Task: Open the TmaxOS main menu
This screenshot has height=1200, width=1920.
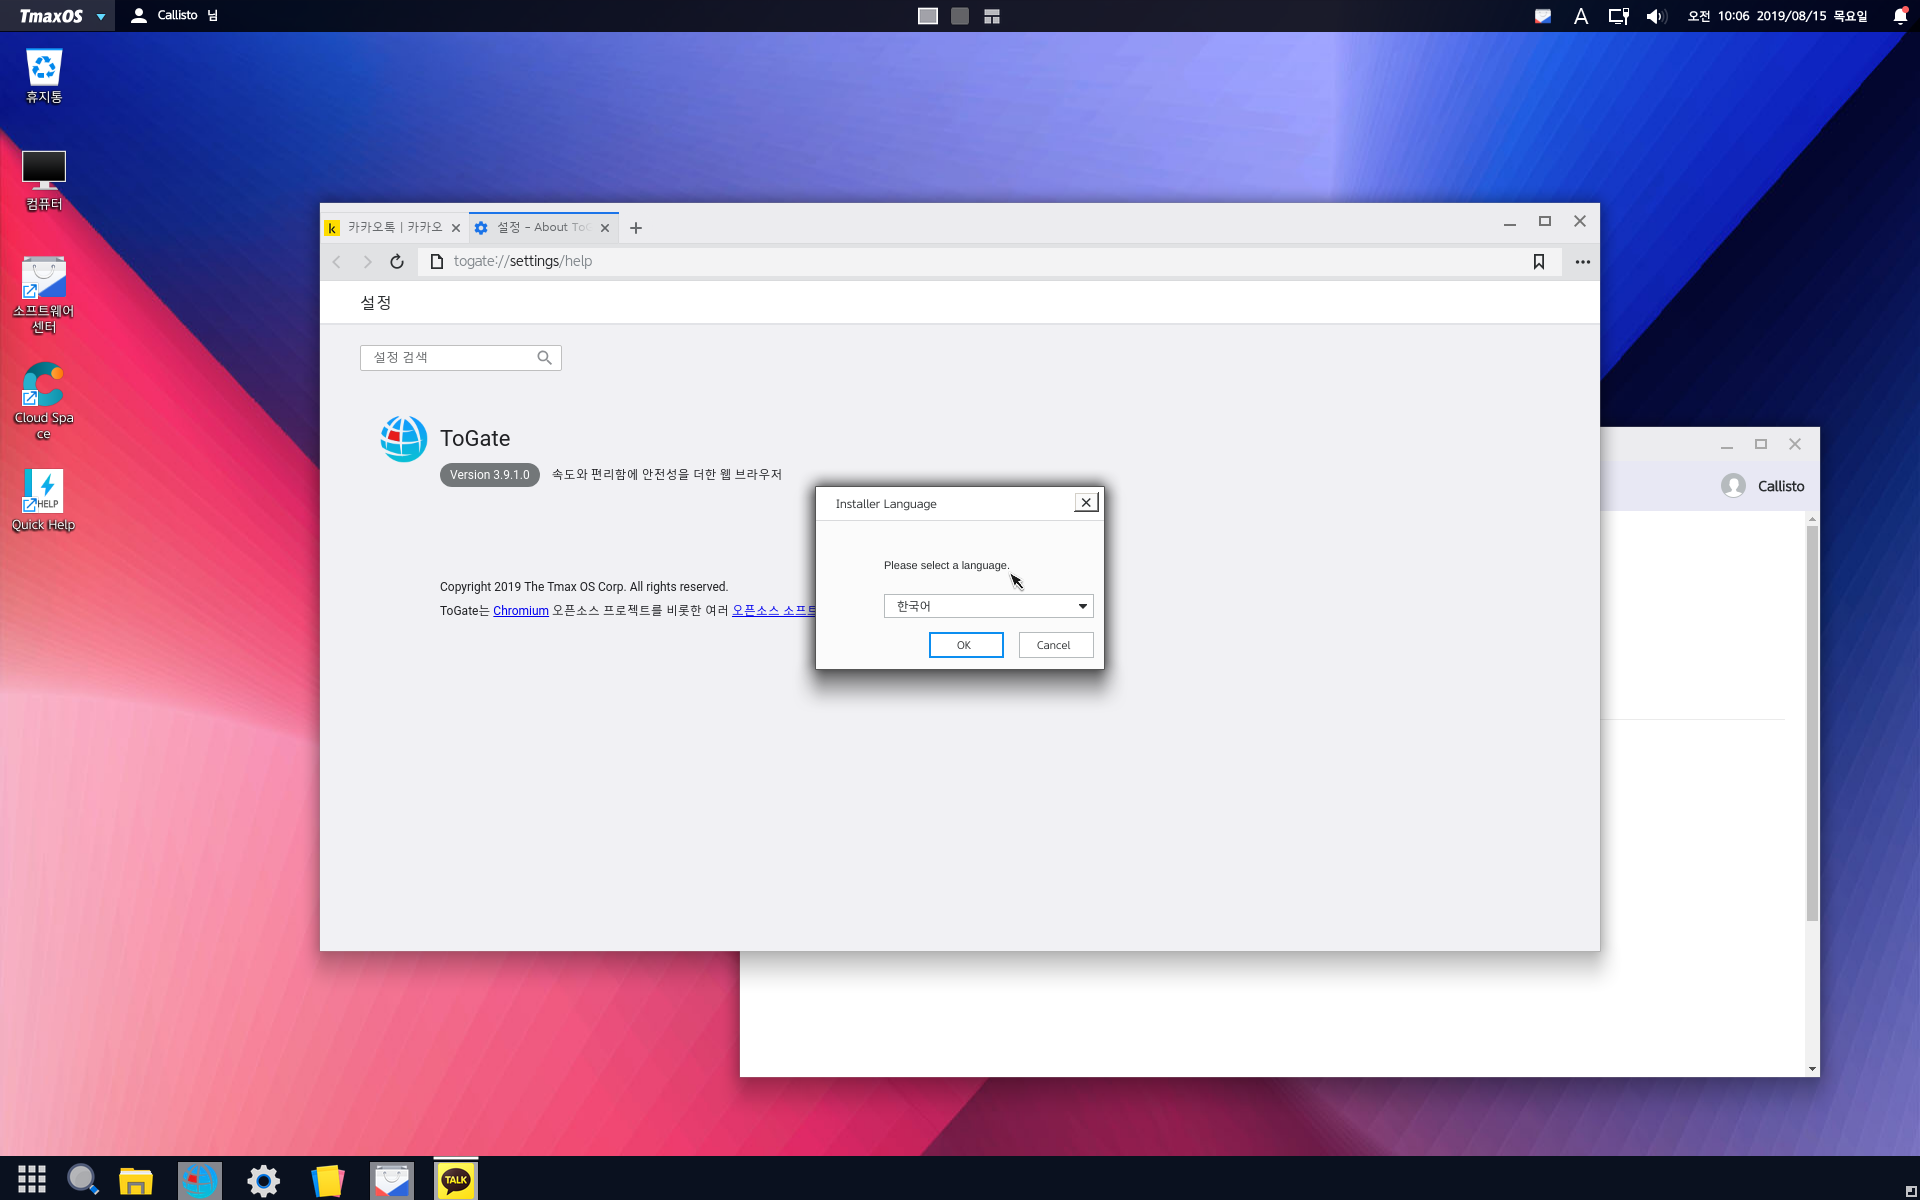Action: (x=60, y=16)
